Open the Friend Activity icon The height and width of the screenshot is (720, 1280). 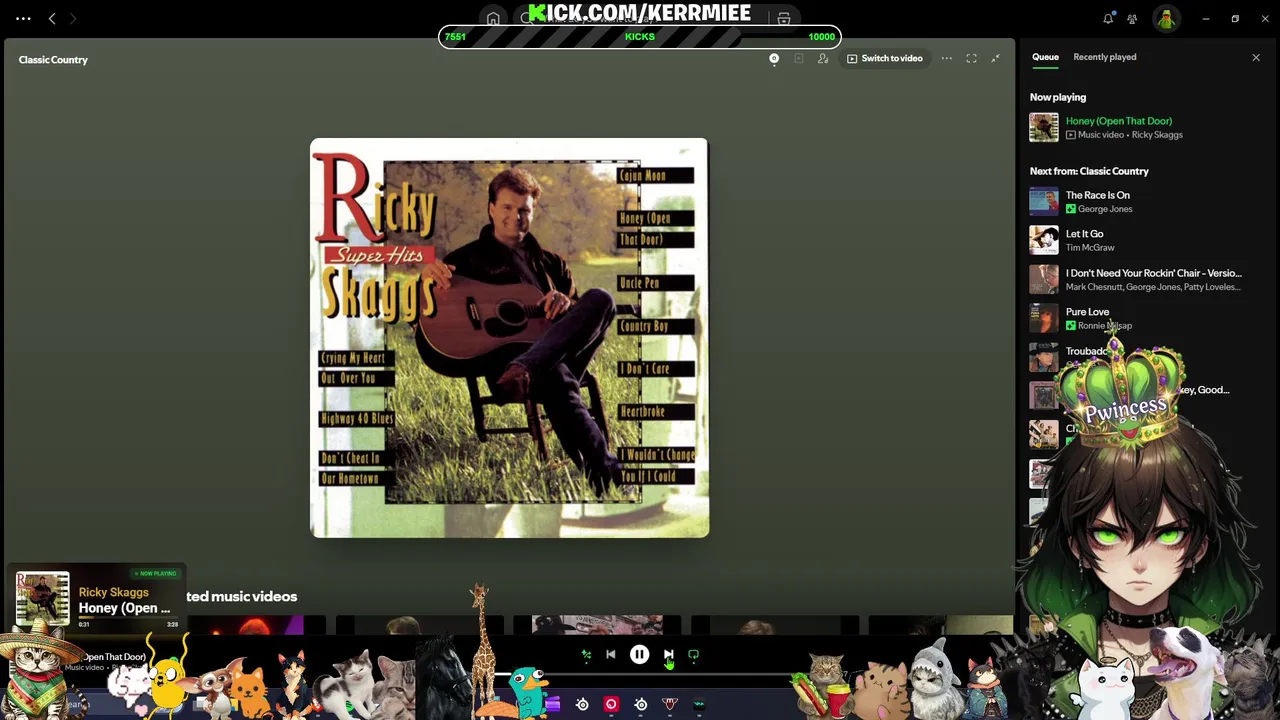(x=1132, y=19)
